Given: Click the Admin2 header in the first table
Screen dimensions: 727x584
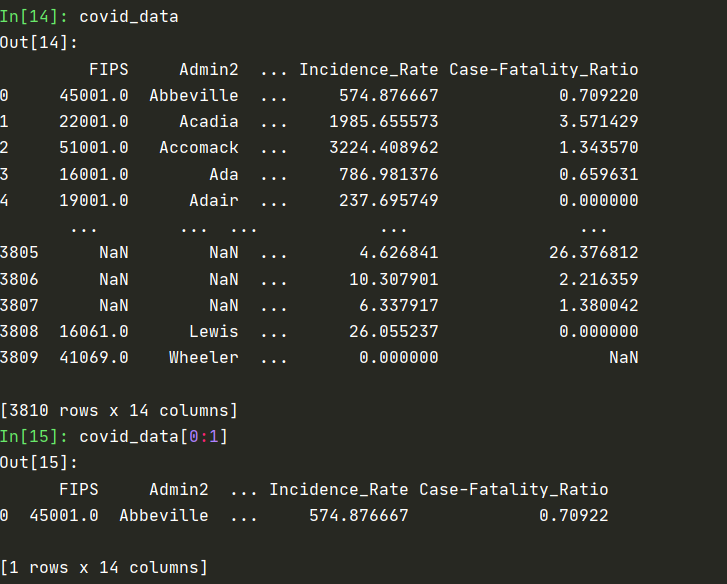Looking at the screenshot, I should pos(208,69).
